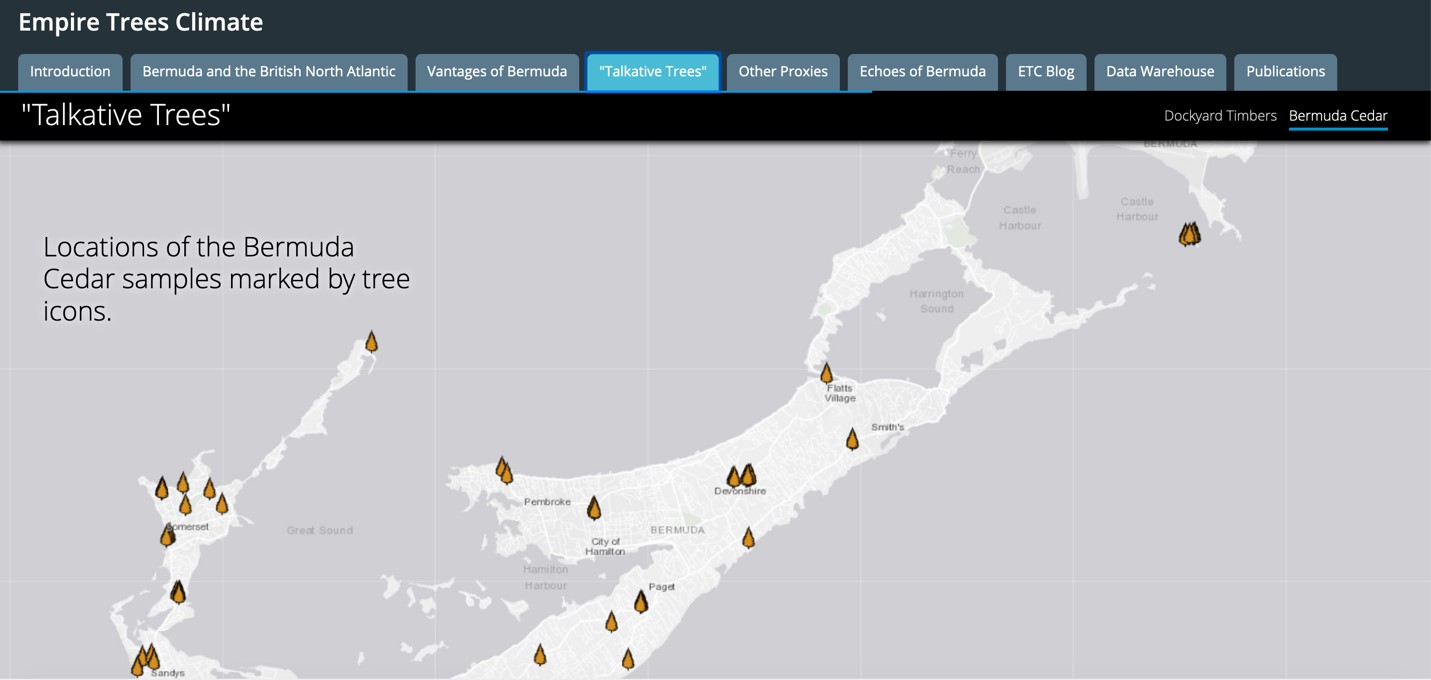This screenshot has height=680, width=1431.
Task: Open the Echoes of Bermuda tab
Action: click(922, 72)
